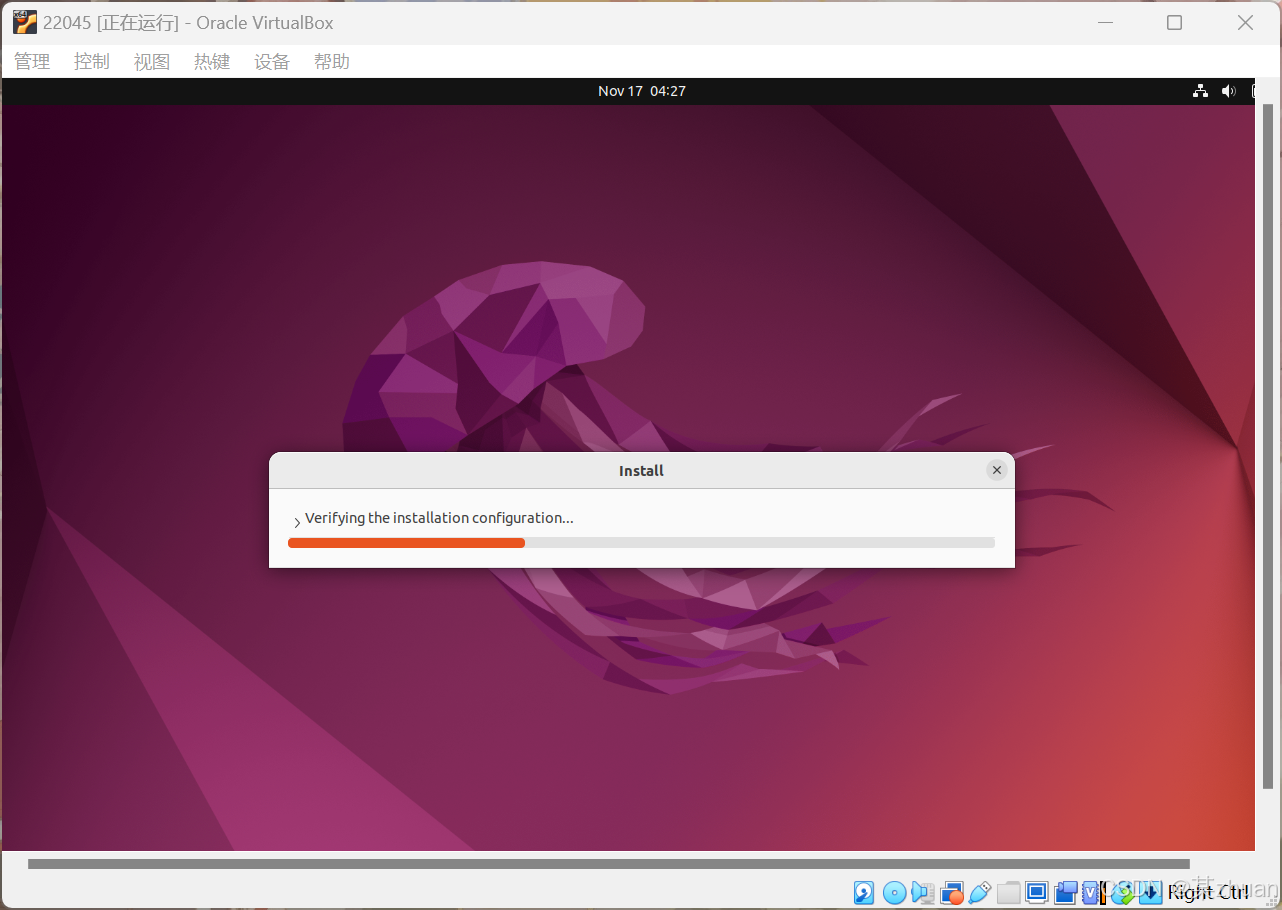Open the Nov 17 04:27 clock in Ubuntu bar
This screenshot has width=1282, height=910.
(x=642, y=91)
